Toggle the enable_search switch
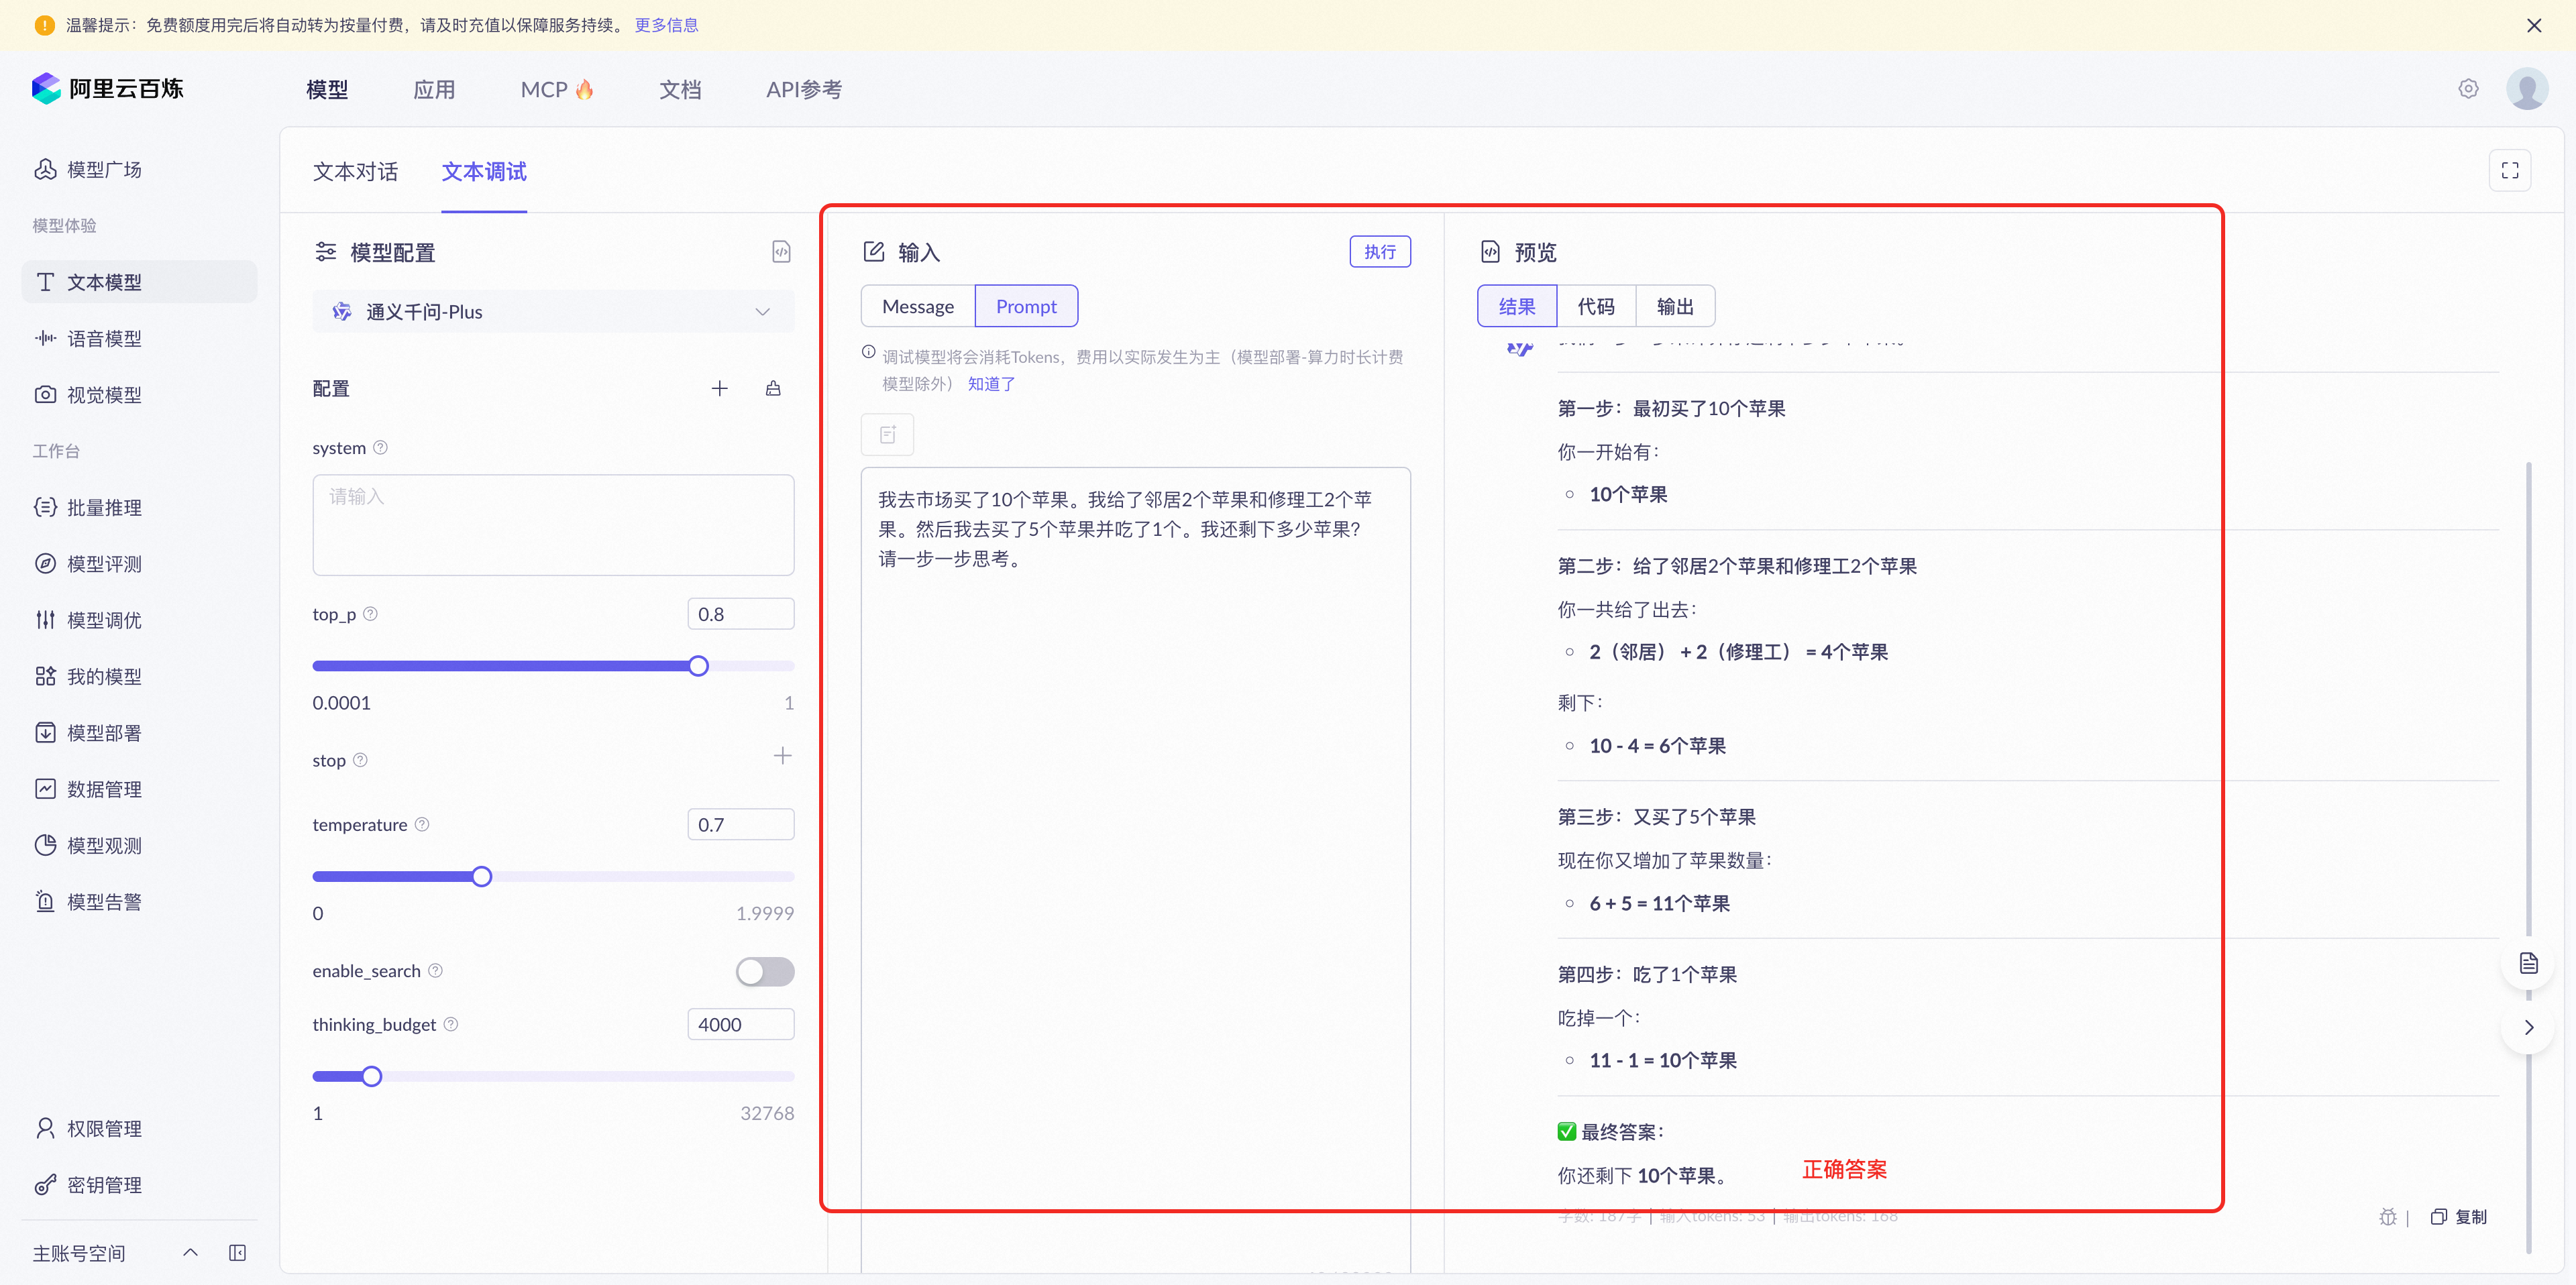Image resolution: width=2576 pixels, height=1285 pixels. coord(765,971)
